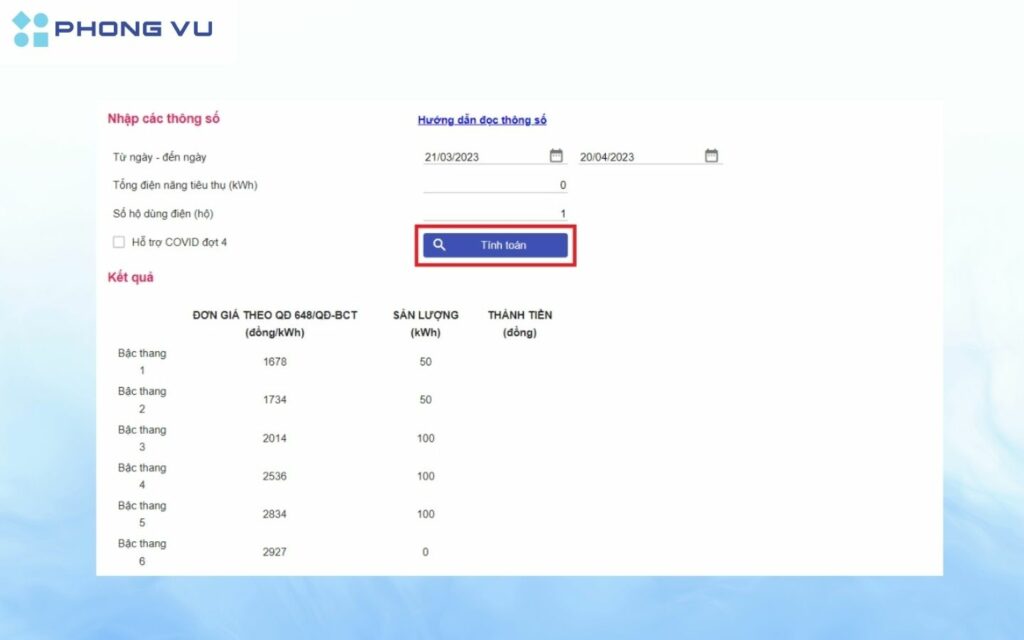1024x640 pixels.
Task: Select the Bậc thang 1 row label
Action: (x=142, y=361)
